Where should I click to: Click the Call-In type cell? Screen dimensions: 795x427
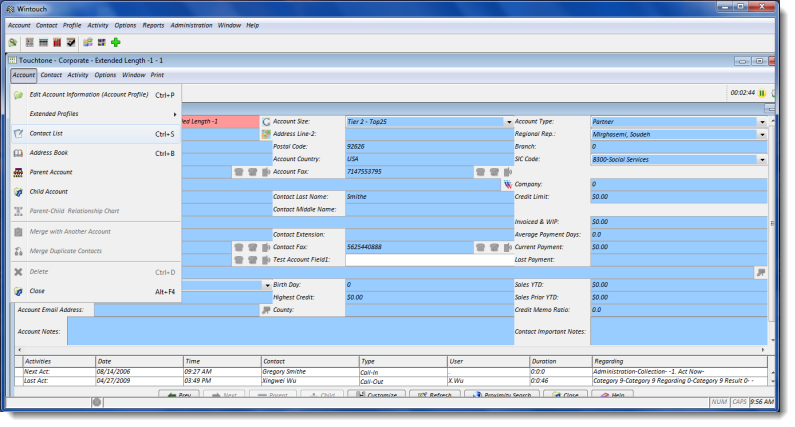click(x=403, y=372)
